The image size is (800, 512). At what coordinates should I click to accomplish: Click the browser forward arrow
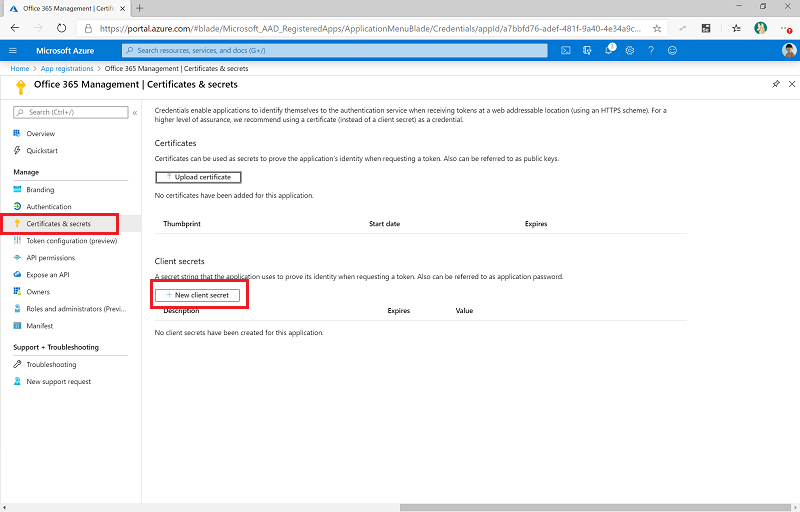point(38,28)
